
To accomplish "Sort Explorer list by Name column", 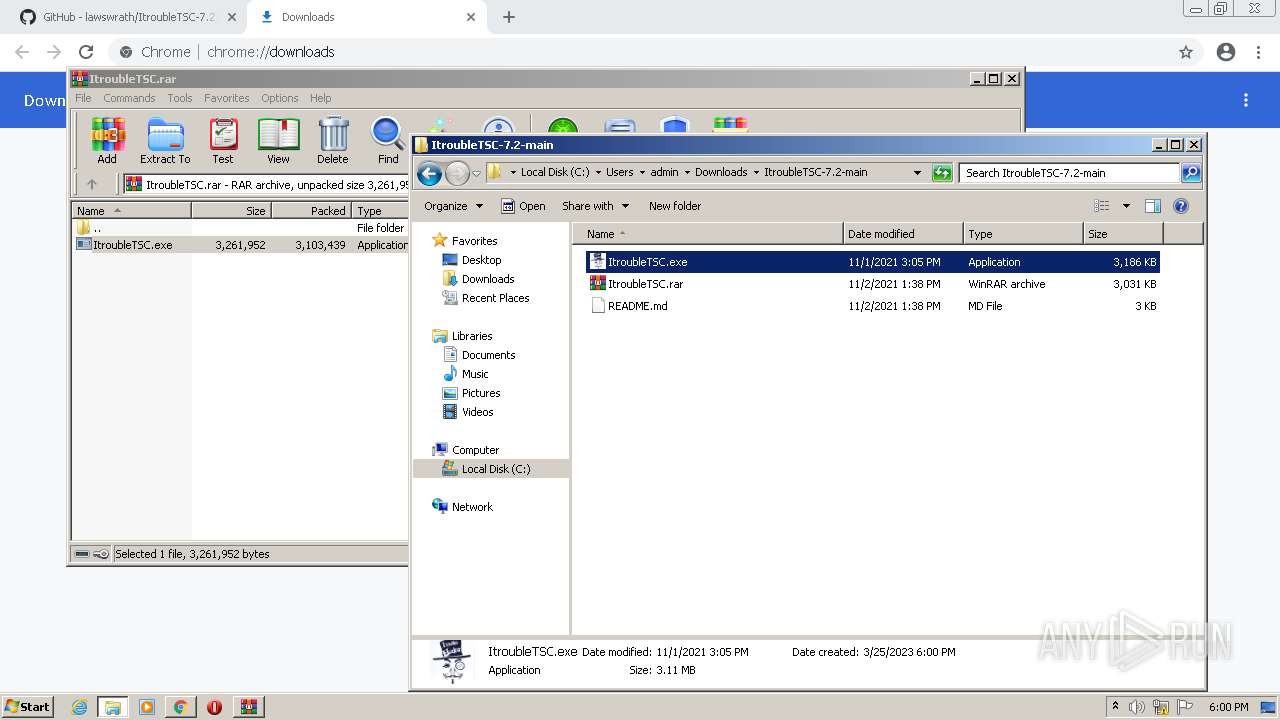I will point(708,234).
